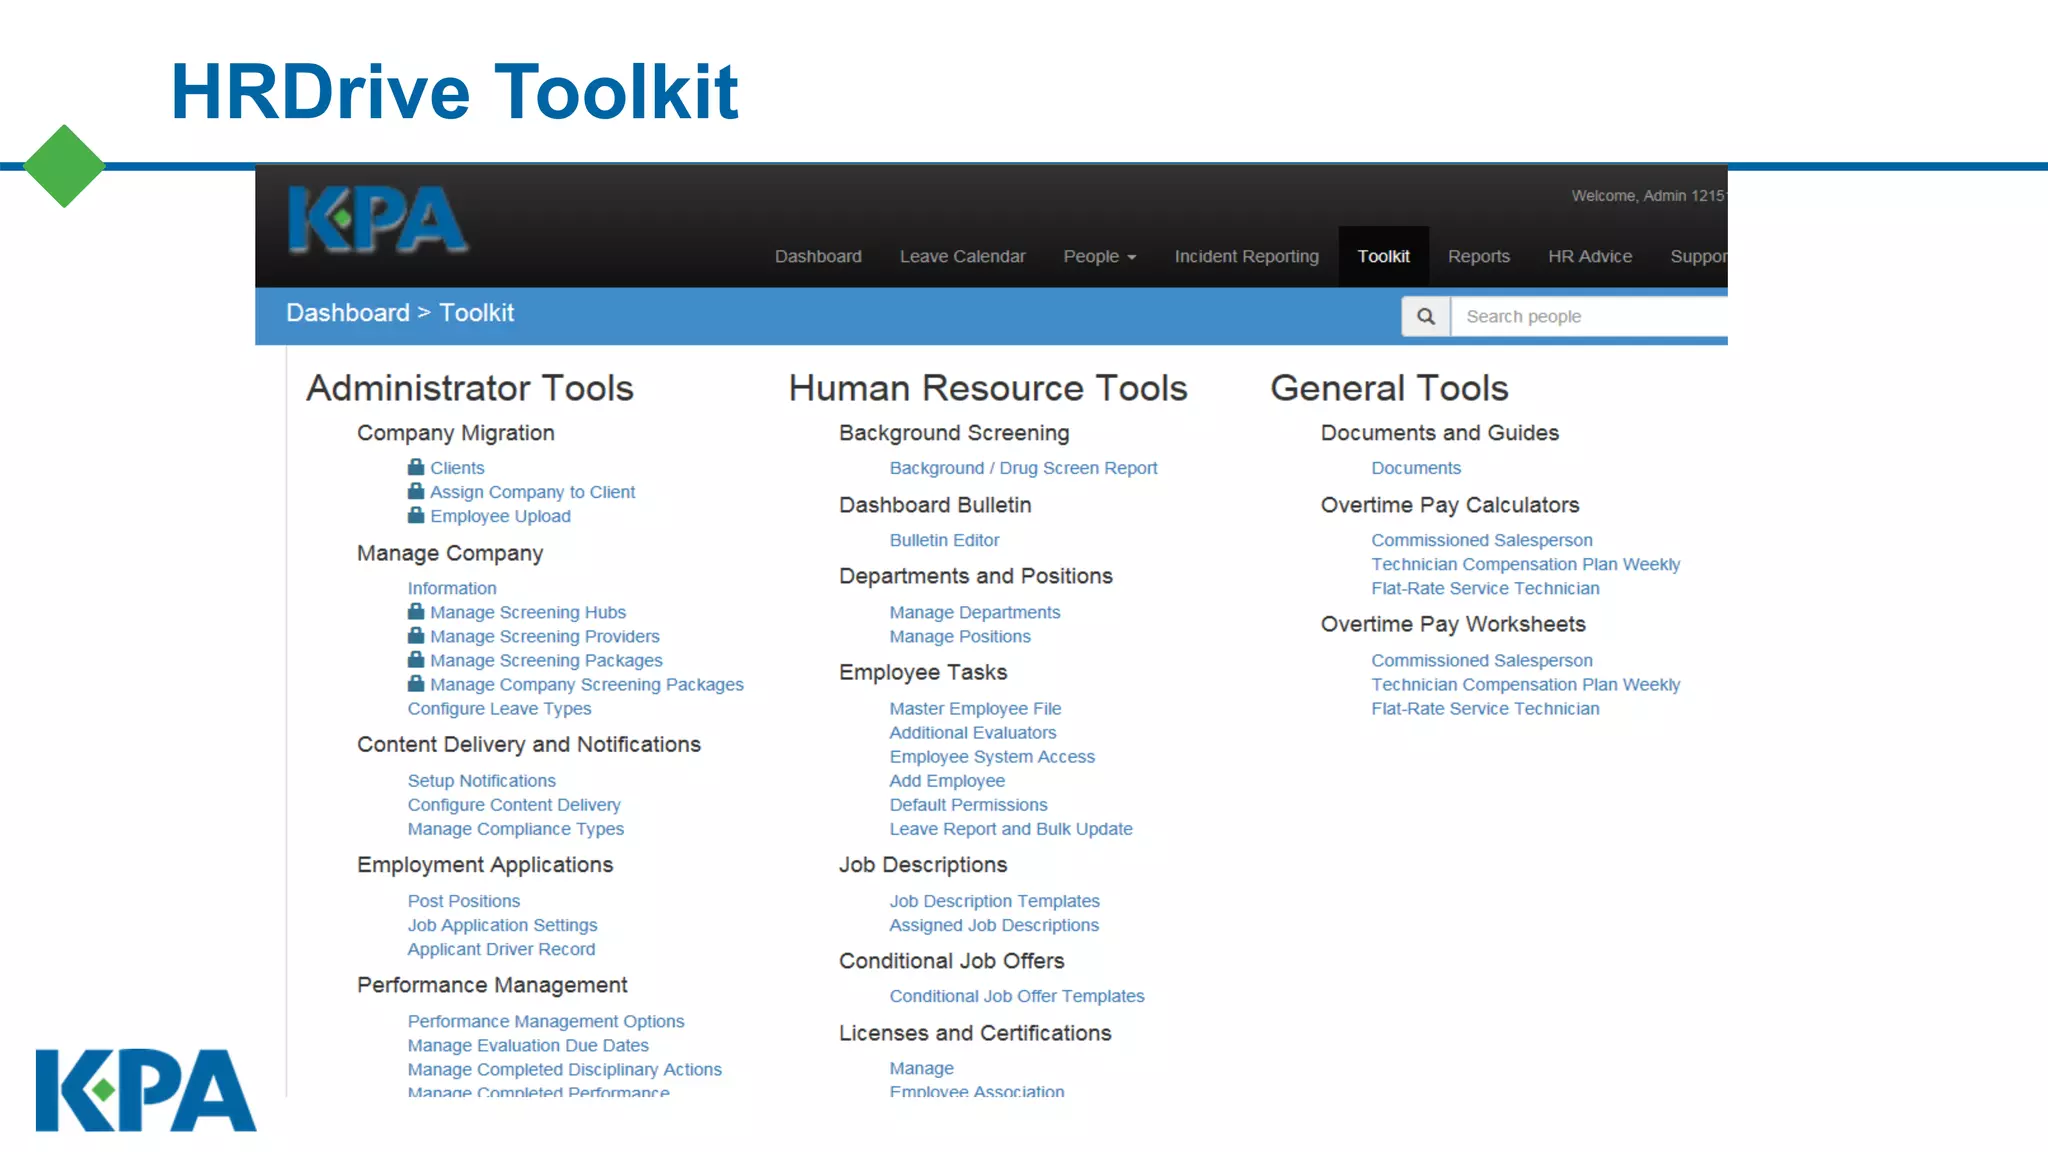Open the Bulletin Editor link

click(944, 540)
